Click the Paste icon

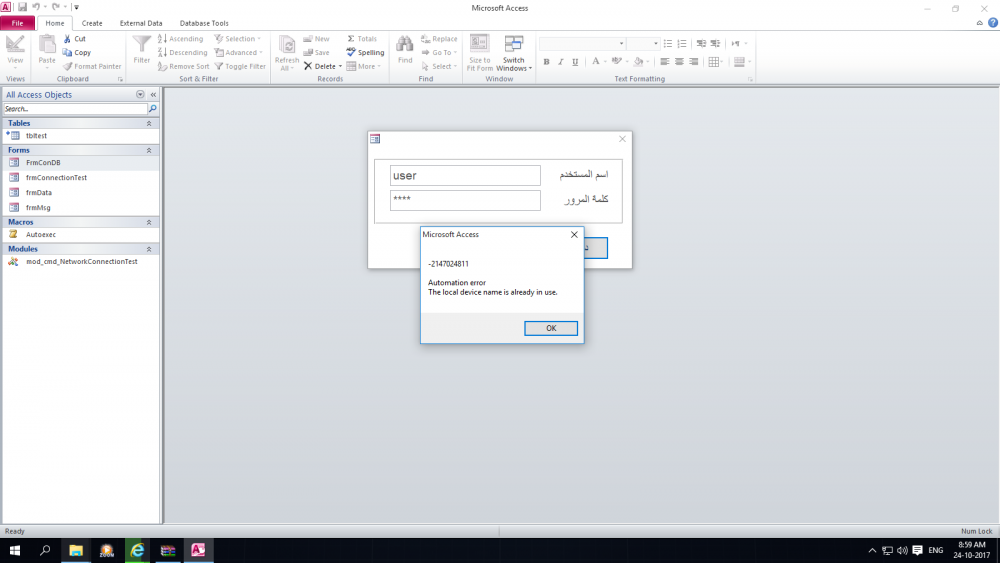pos(47,45)
